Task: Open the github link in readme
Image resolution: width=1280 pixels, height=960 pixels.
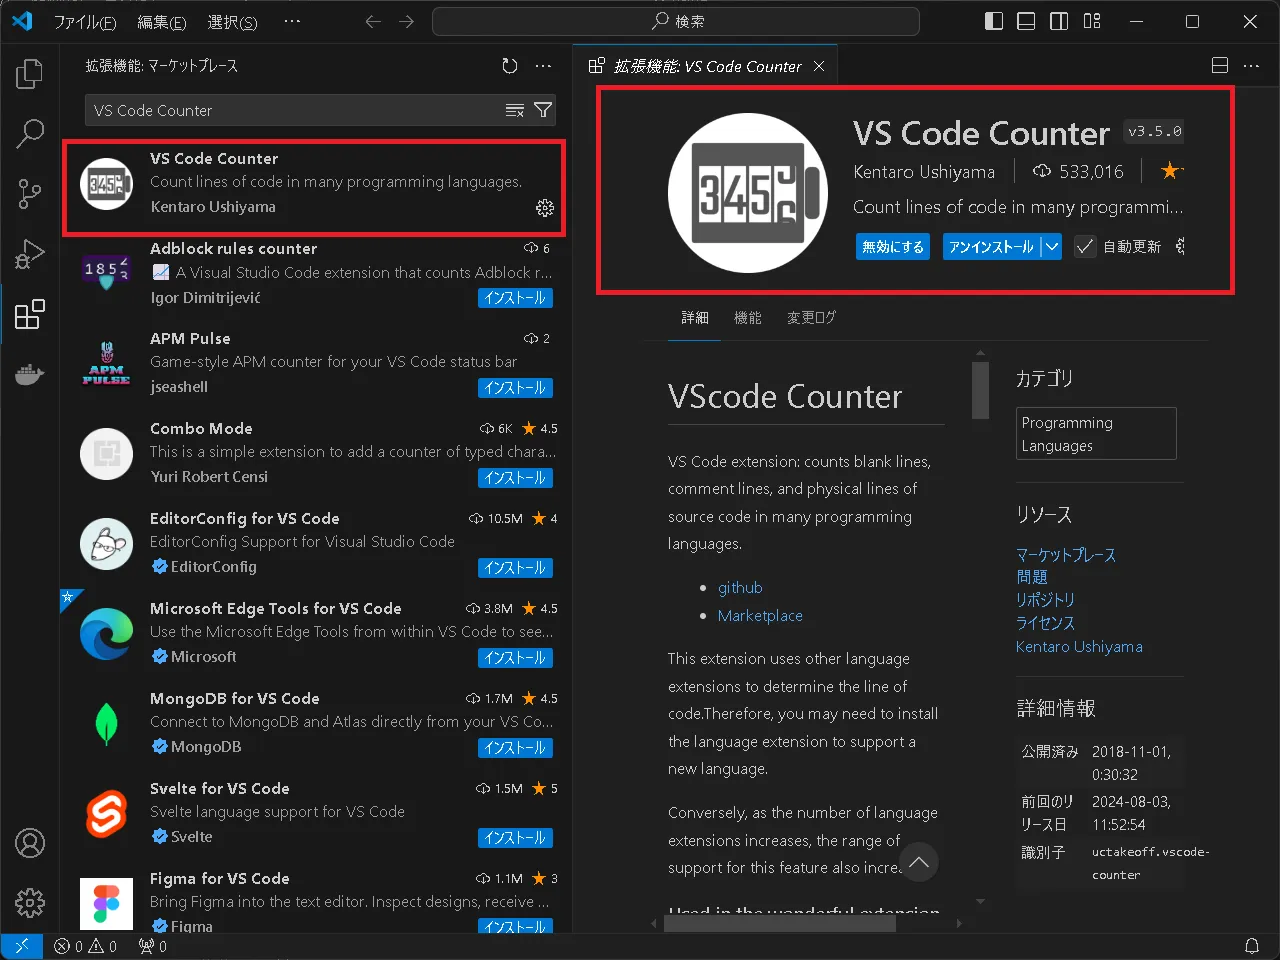Action: click(740, 588)
